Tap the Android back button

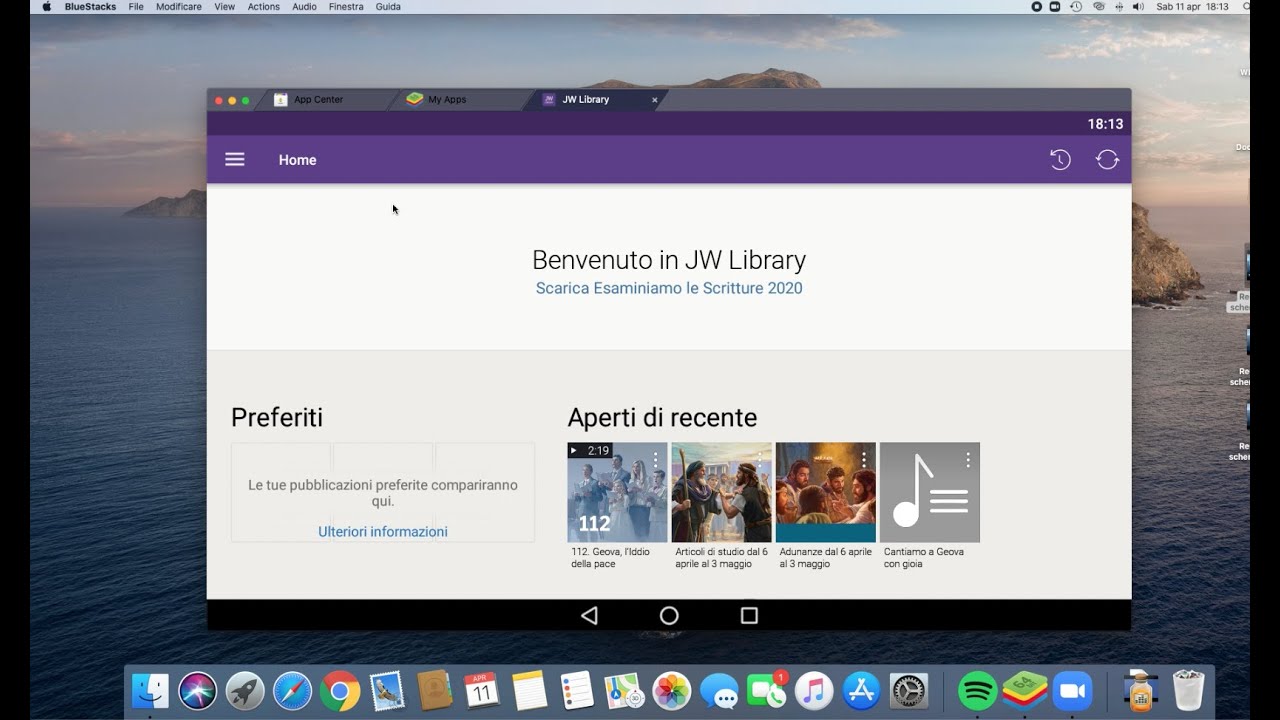[x=589, y=616]
